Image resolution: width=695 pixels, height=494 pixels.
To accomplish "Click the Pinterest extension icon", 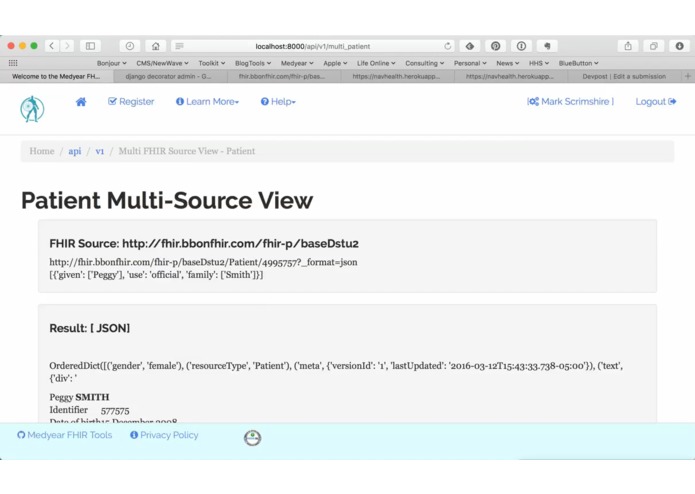I will [496, 46].
